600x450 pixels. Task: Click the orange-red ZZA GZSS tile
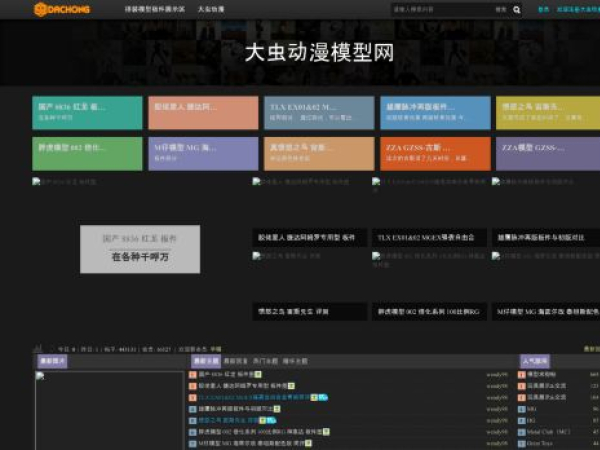tap(435, 153)
